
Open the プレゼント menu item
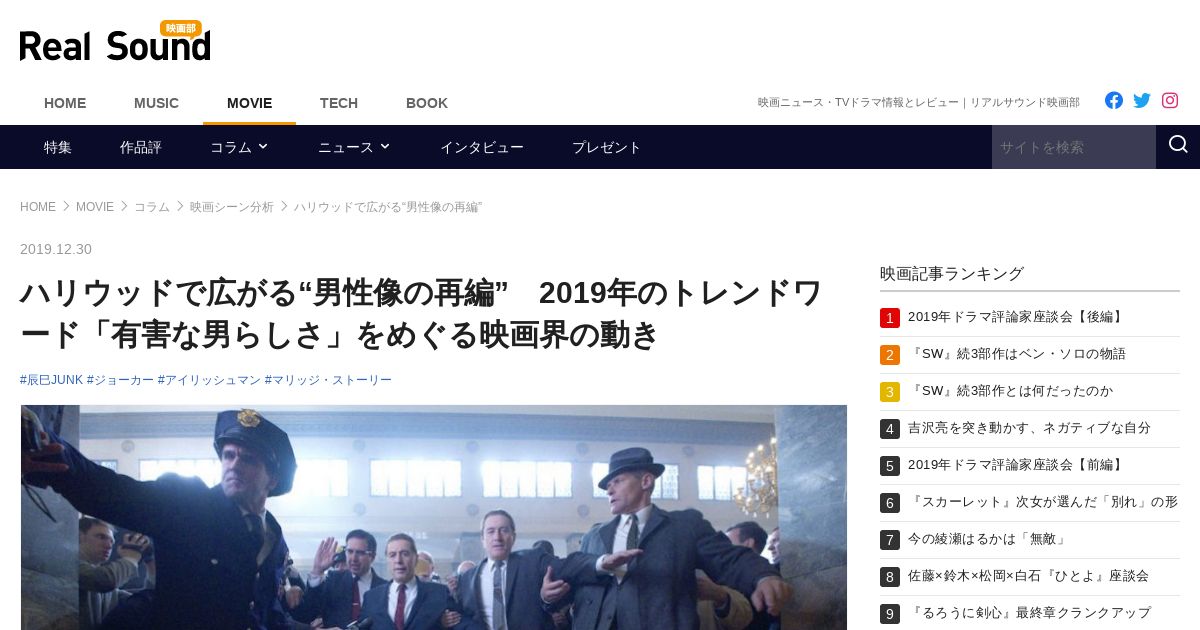pyautogui.click(x=607, y=147)
